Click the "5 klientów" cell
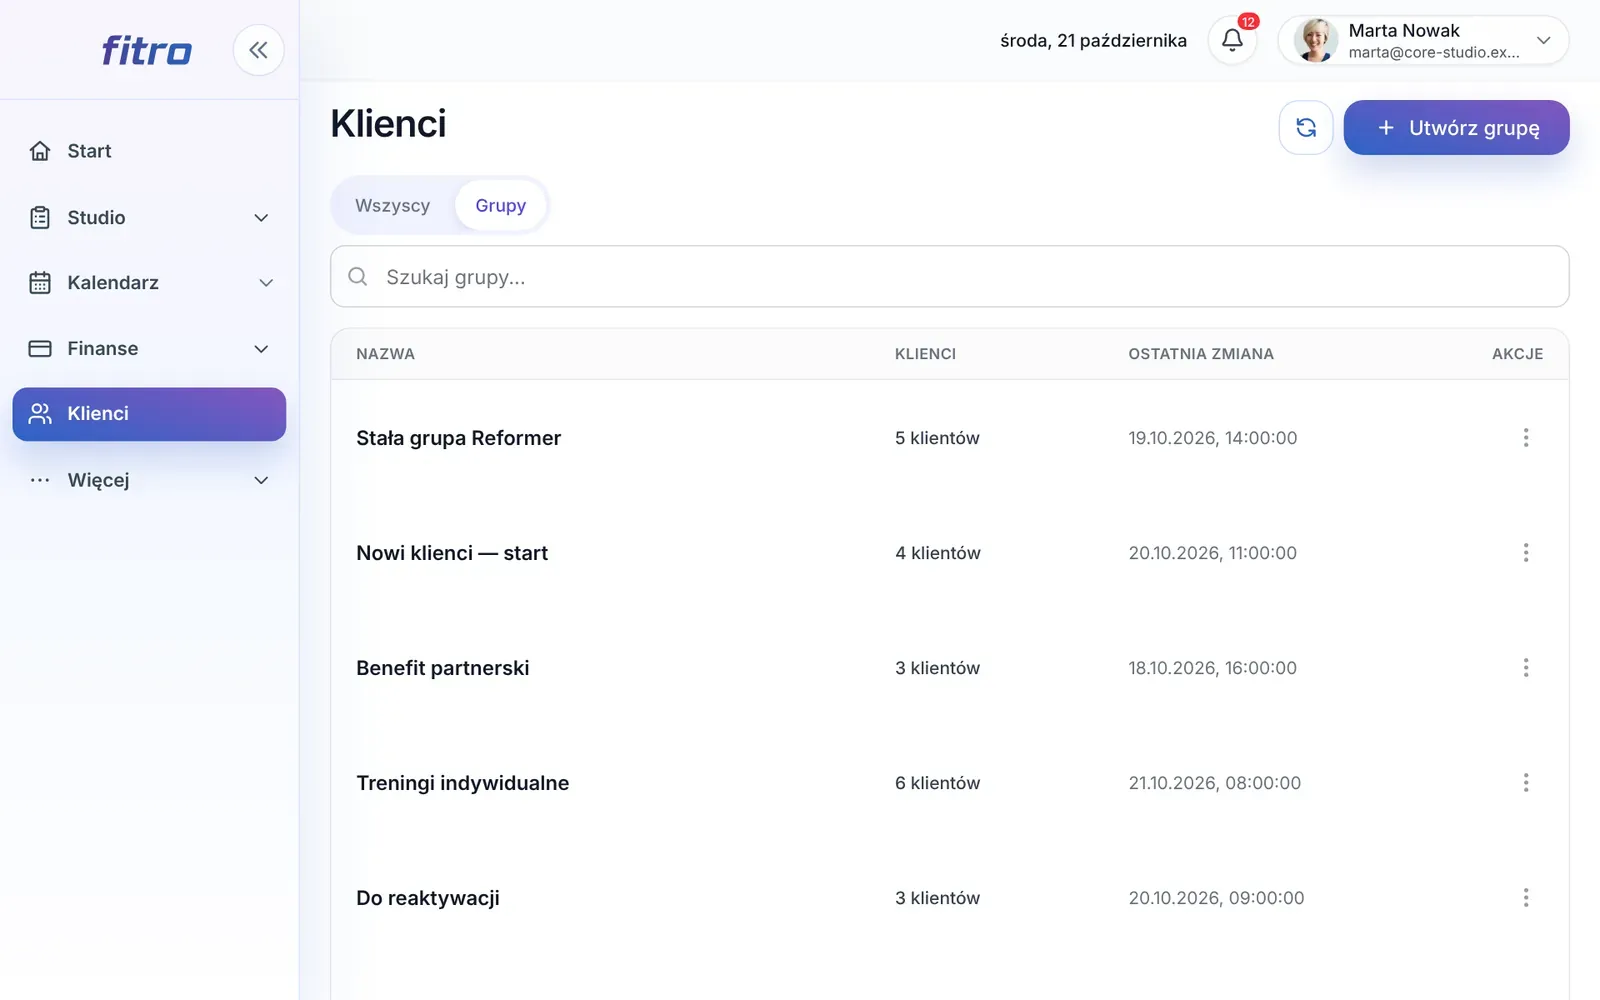 937,438
